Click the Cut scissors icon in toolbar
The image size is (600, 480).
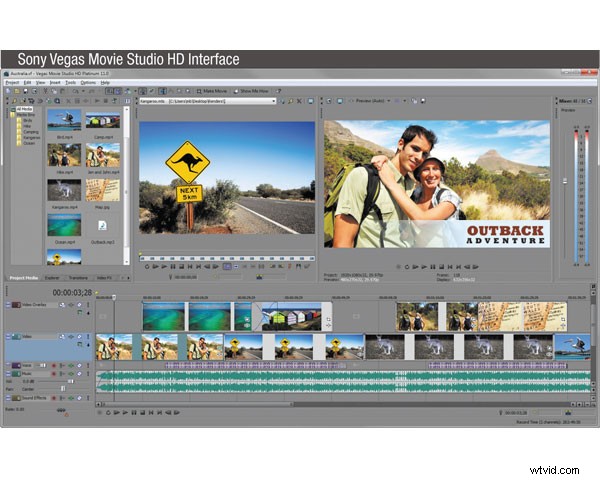click(45, 91)
